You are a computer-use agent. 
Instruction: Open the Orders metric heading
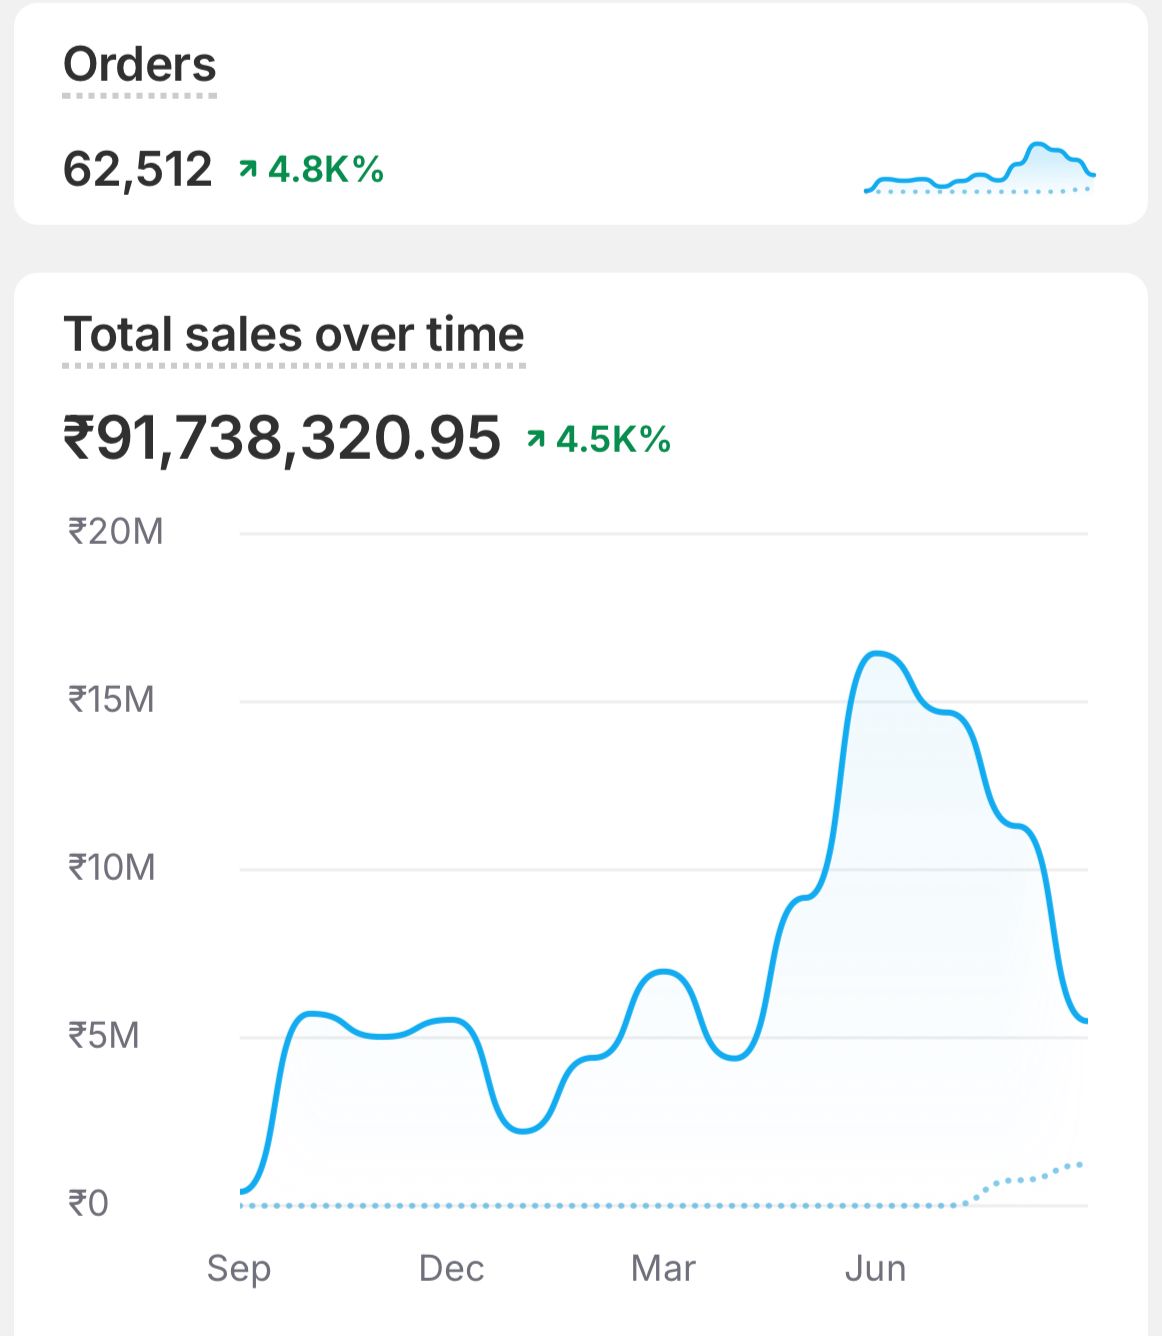click(139, 65)
